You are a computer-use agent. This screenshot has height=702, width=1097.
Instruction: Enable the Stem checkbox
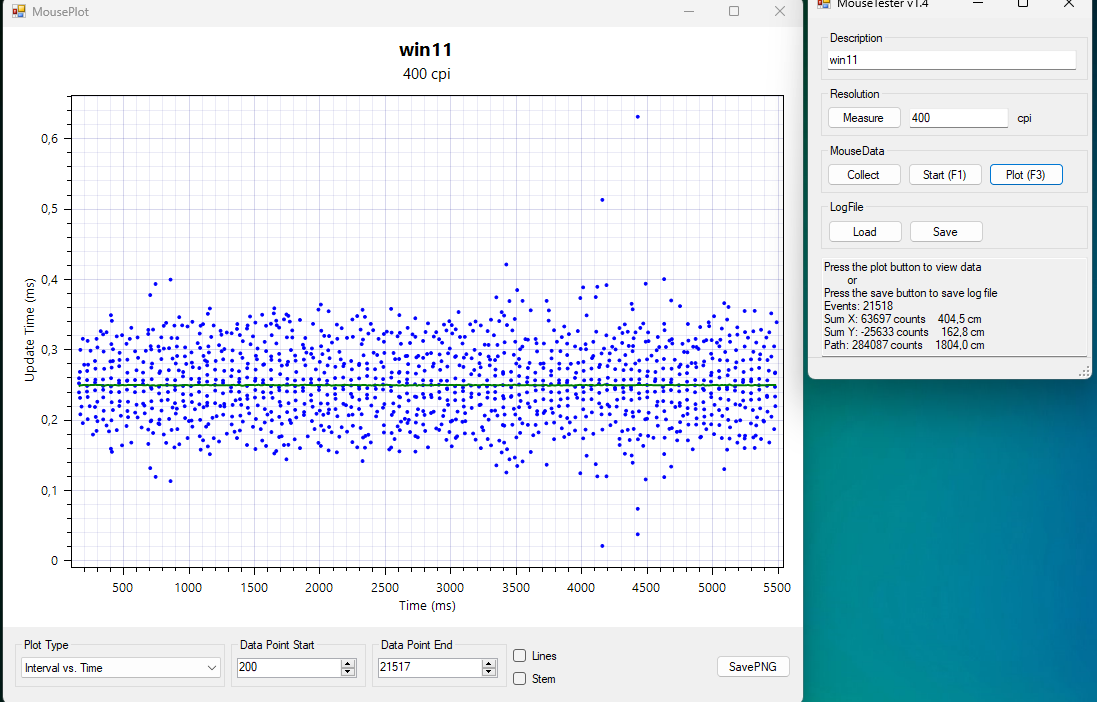tap(520, 679)
